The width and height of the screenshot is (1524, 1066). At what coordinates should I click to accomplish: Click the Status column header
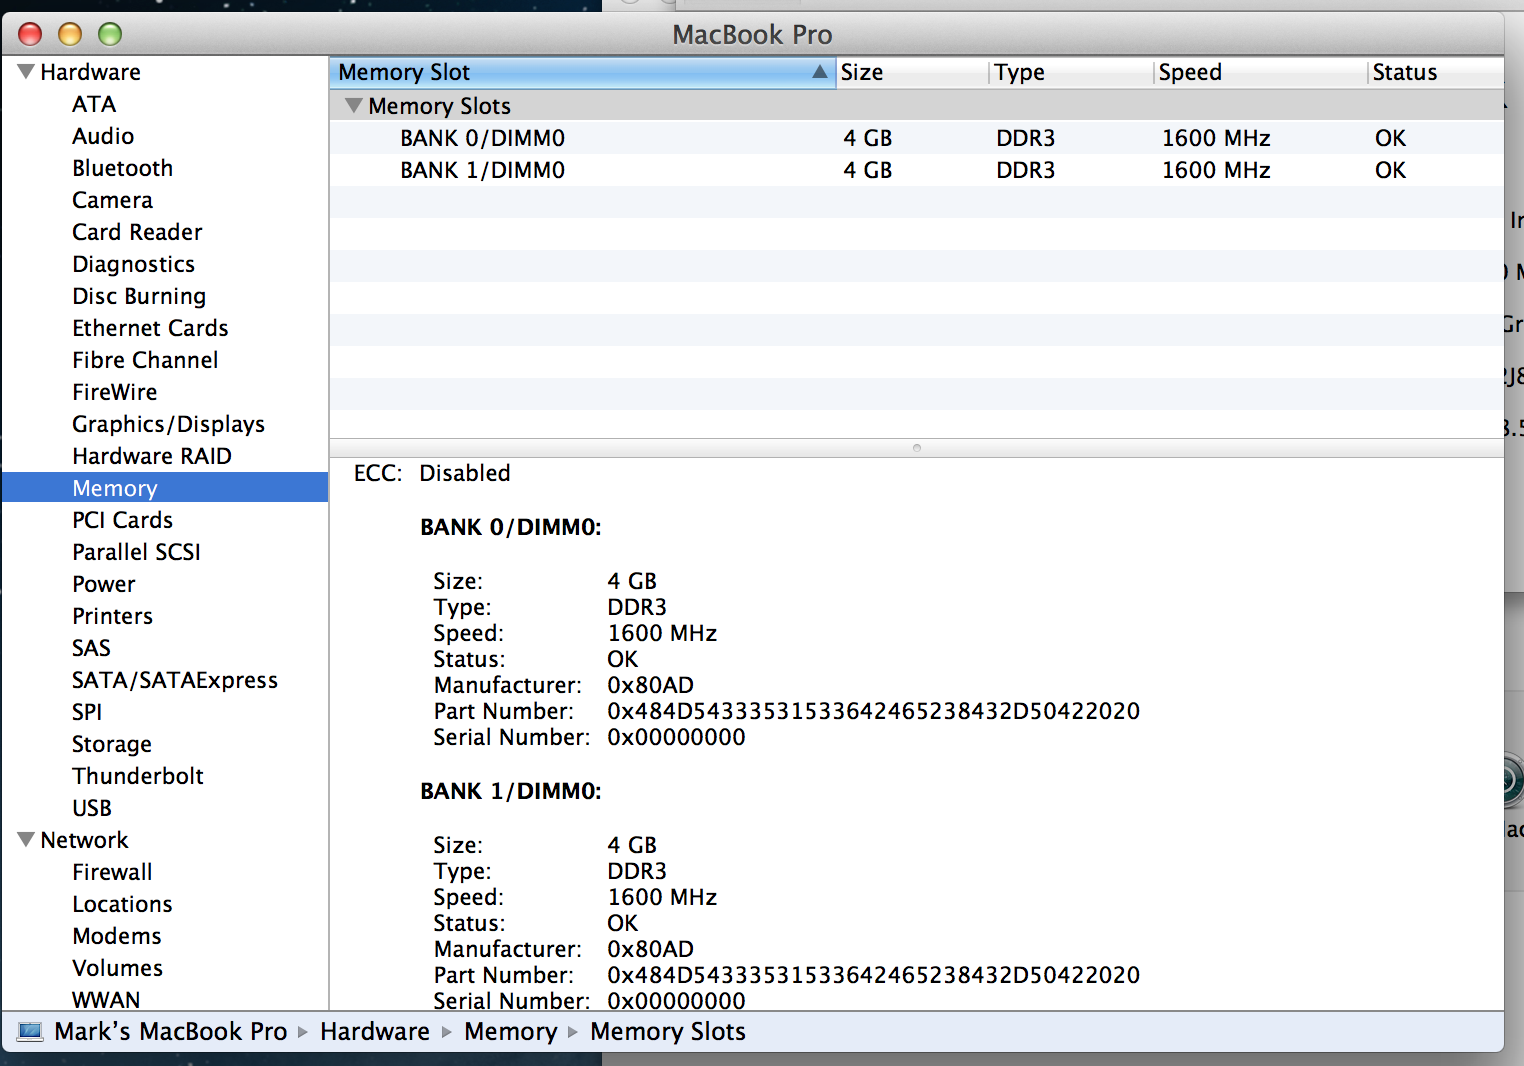click(x=1404, y=72)
